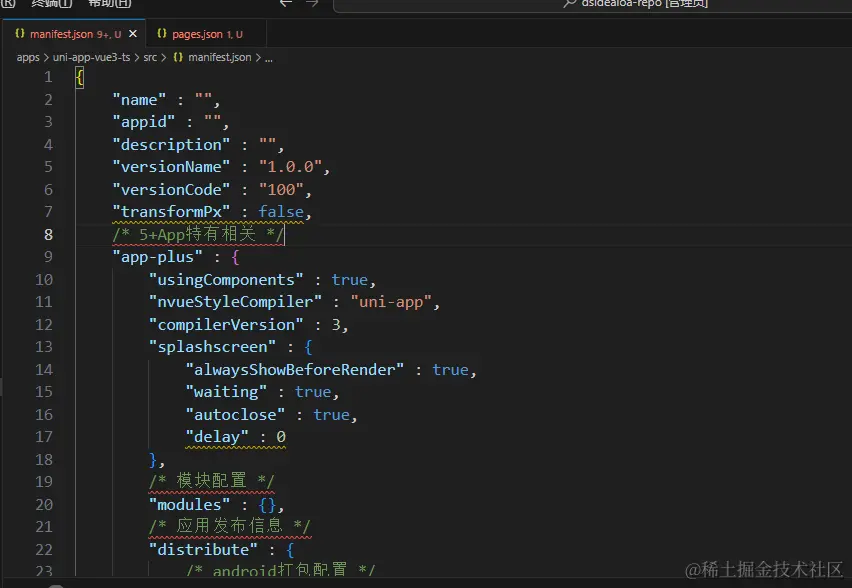The height and width of the screenshot is (588, 852).
Task: Click the "app-plus" key
Action: pyautogui.click(x=157, y=257)
